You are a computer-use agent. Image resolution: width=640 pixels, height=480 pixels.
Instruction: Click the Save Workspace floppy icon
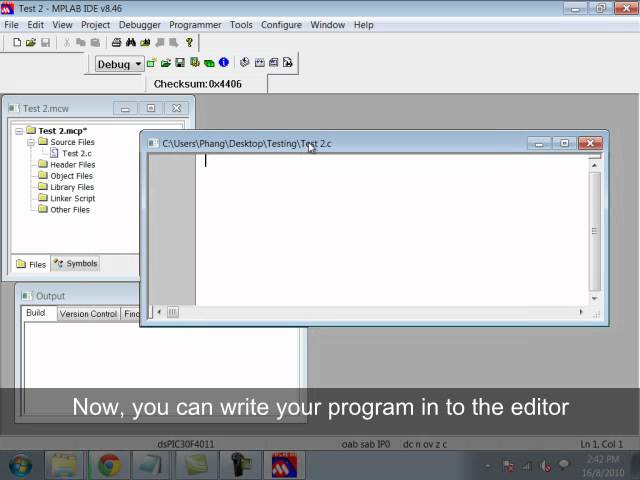180,62
